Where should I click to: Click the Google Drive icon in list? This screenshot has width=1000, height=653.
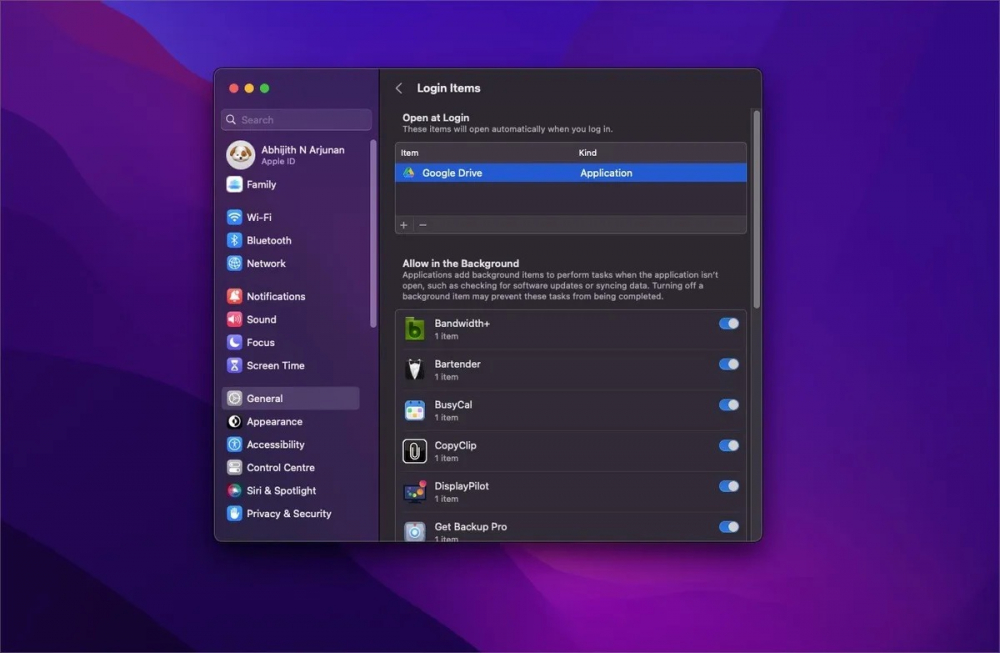[x=409, y=173]
